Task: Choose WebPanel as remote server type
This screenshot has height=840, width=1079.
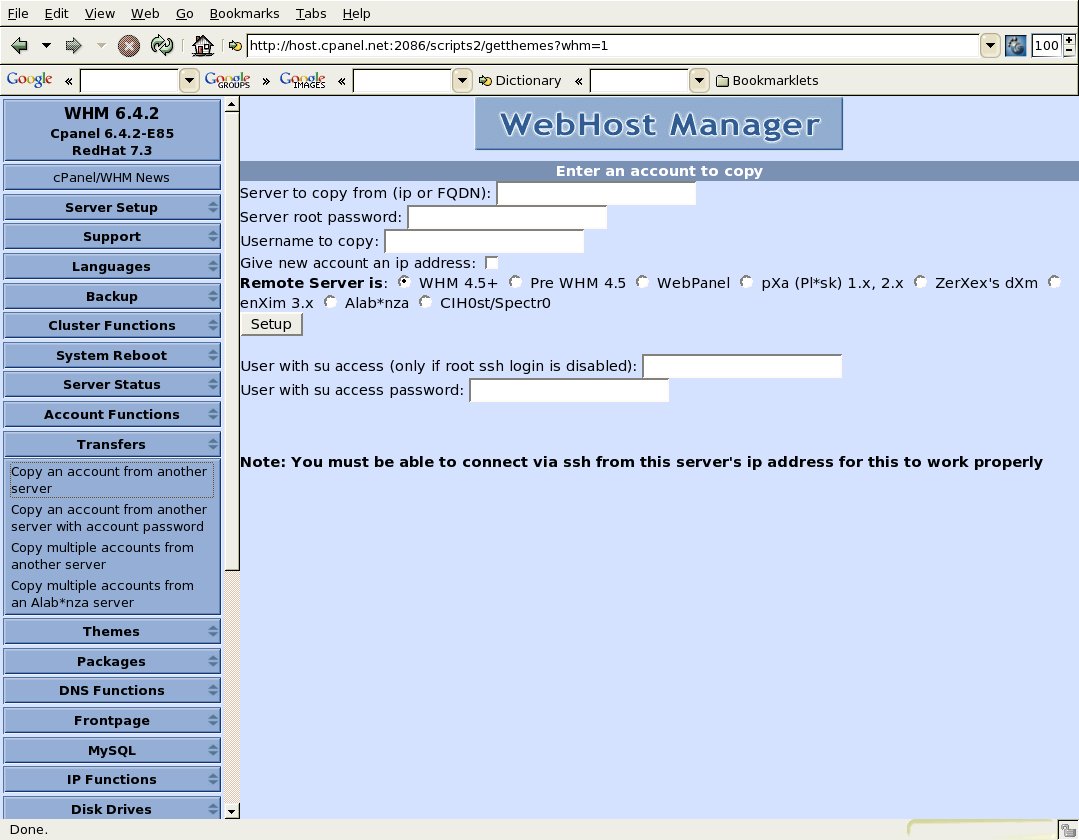Action: (643, 282)
